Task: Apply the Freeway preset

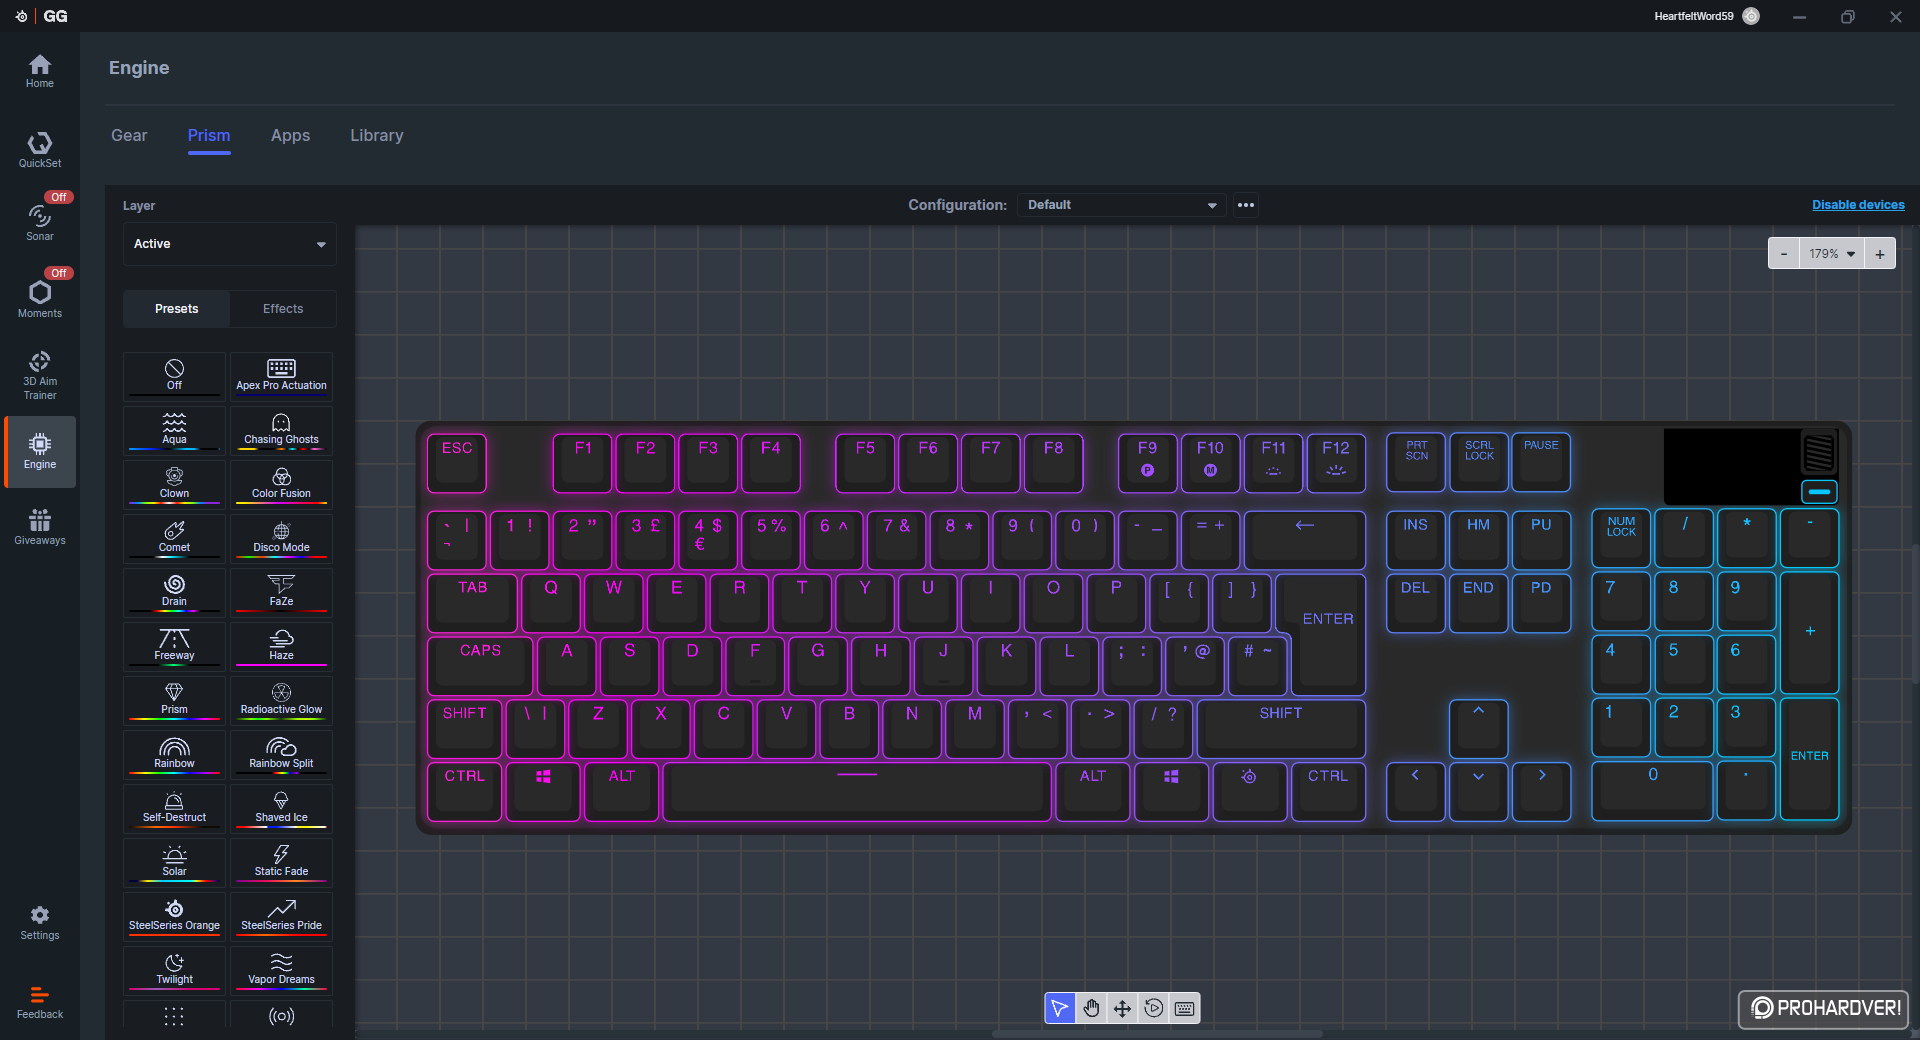Action: 174,646
